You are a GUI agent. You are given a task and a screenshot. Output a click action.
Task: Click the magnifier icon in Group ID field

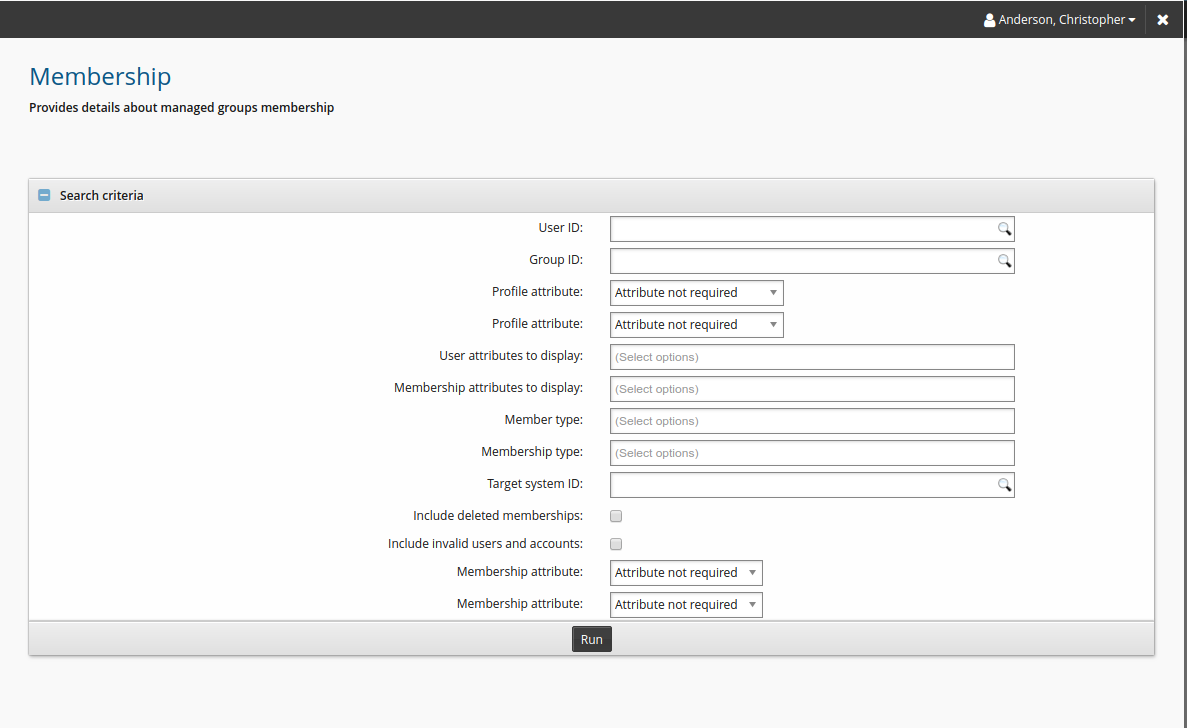[1004, 261]
